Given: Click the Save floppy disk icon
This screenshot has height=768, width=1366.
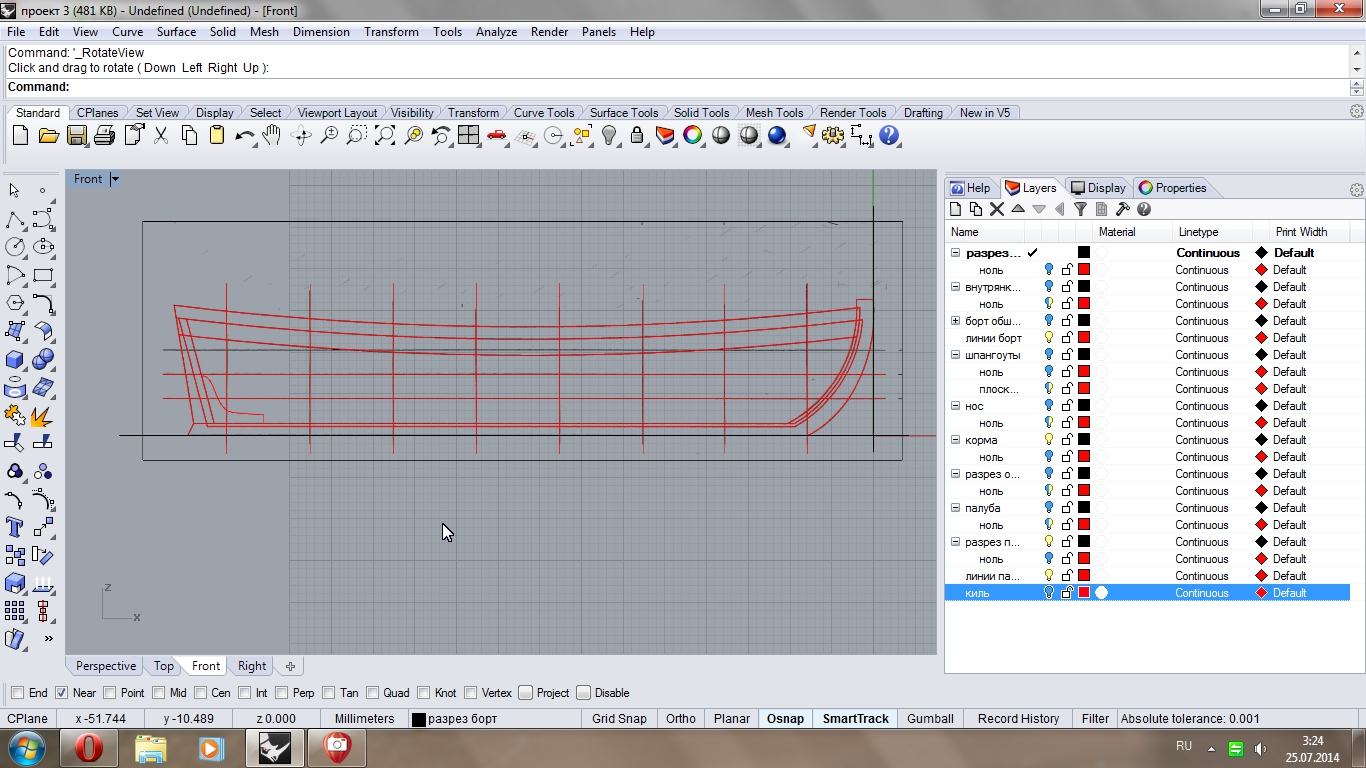Looking at the screenshot, I should [77, 136].
